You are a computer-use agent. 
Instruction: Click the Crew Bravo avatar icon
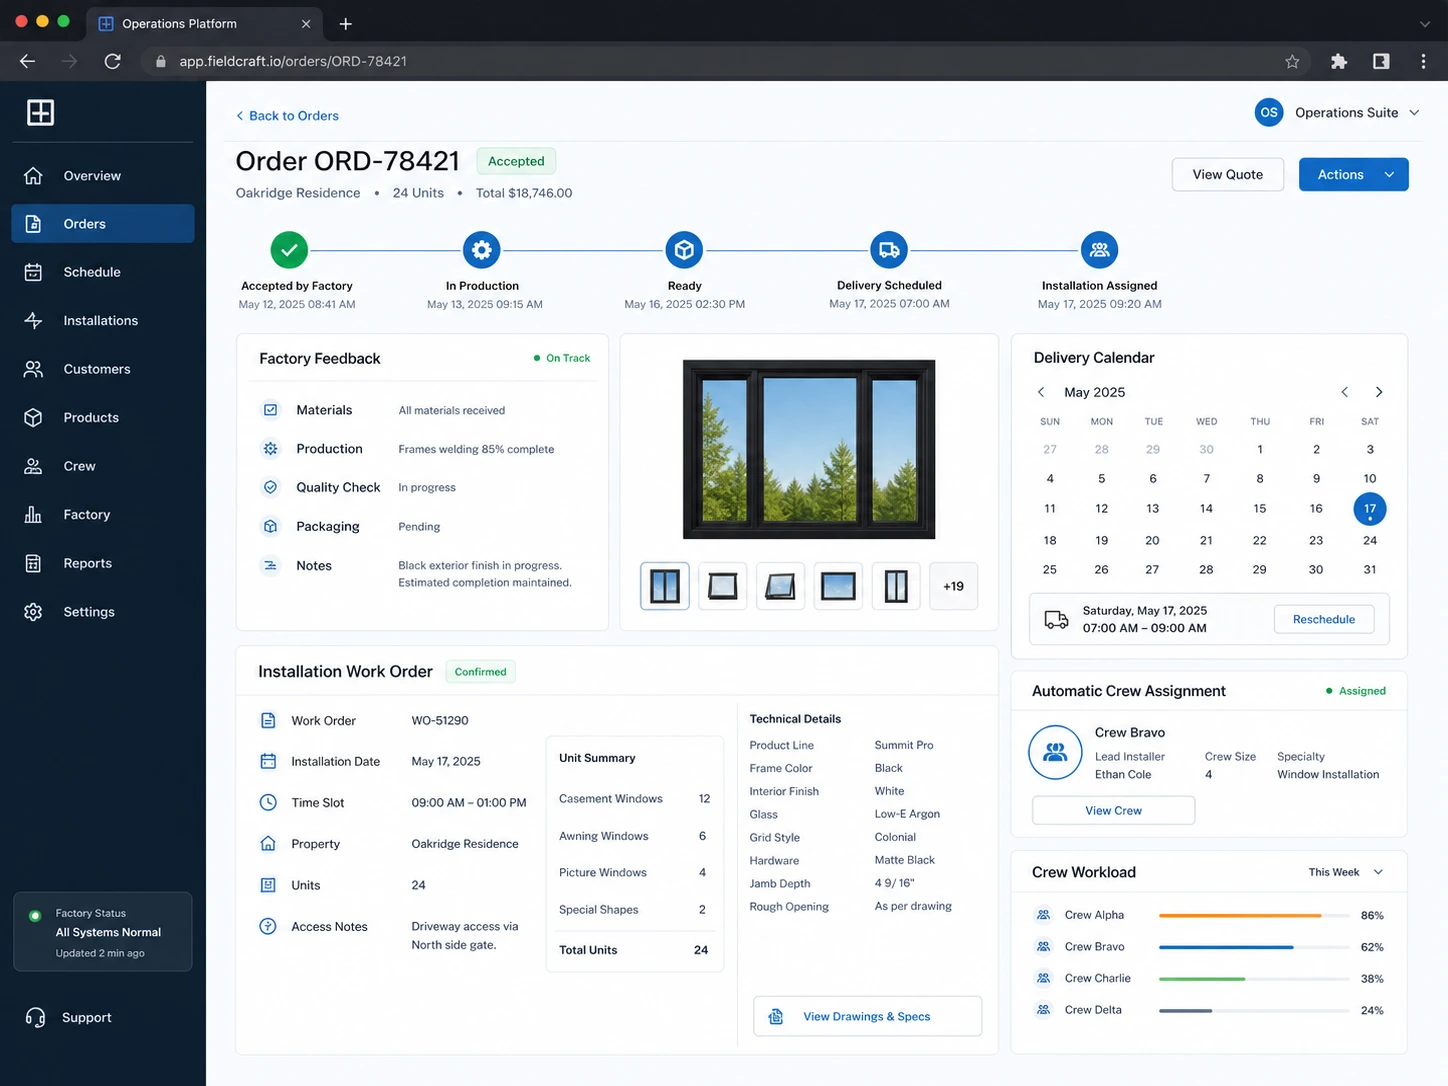click(x=1055, y=752)
